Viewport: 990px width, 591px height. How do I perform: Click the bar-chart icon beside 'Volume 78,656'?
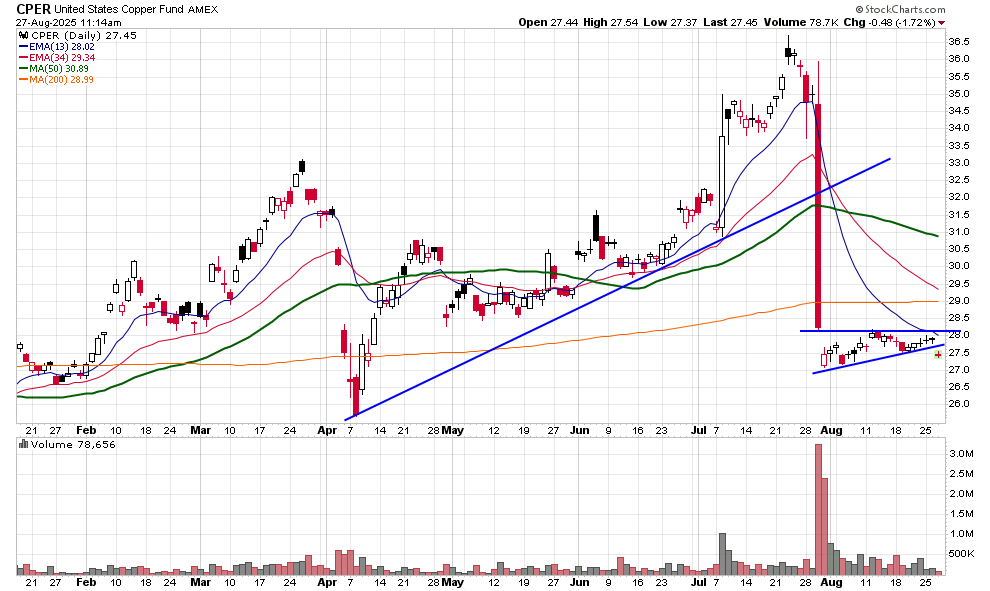(x=24, y=444)
